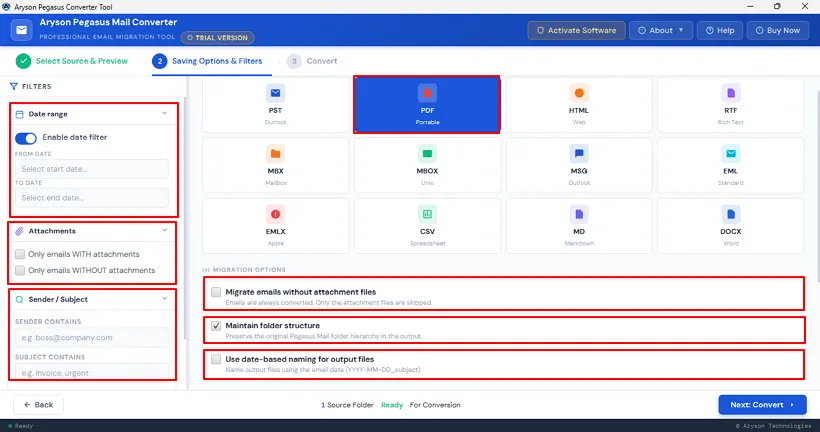Click the Trial Version badge
Viewport: 820px width, 432px height.
218,38
